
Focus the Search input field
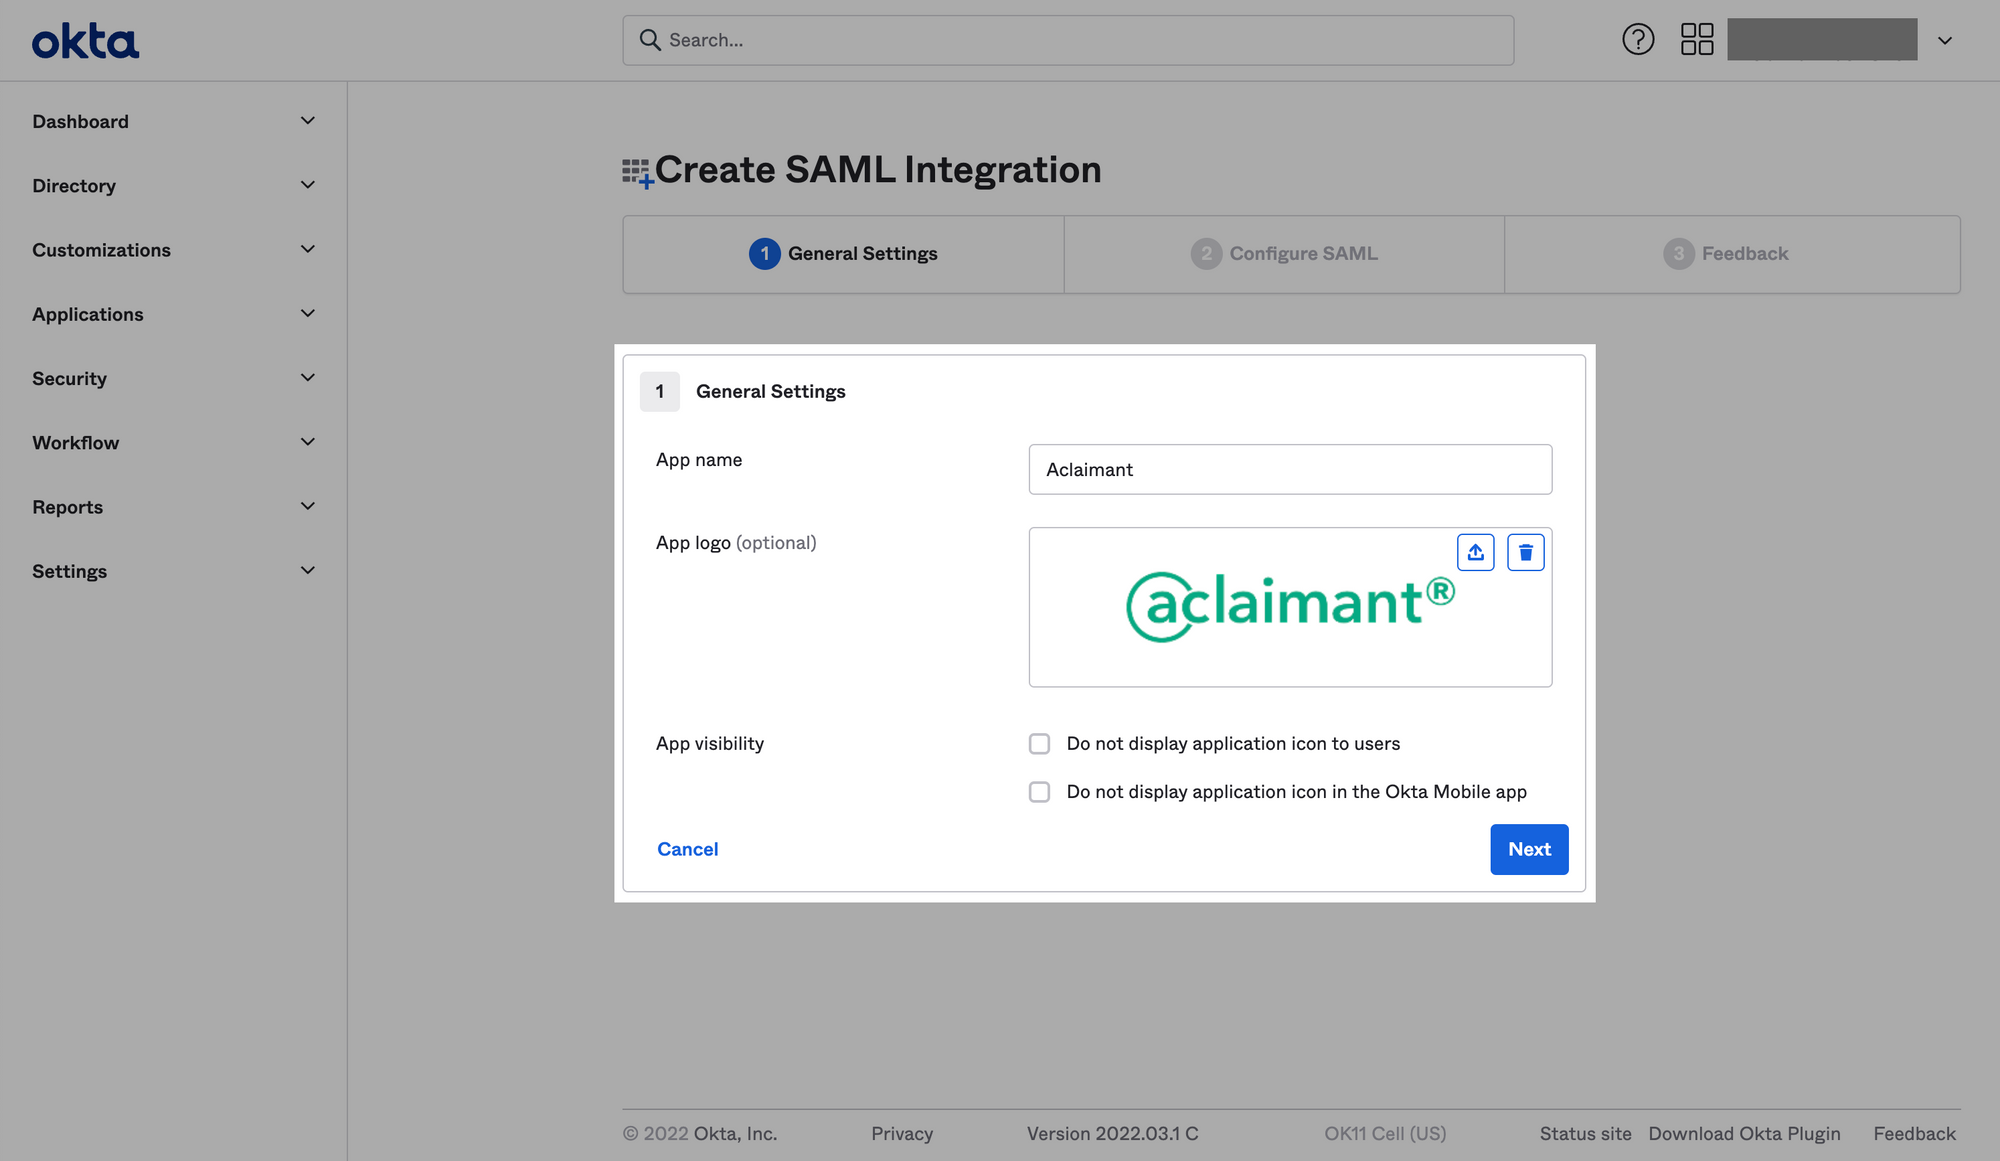coord(1068,40)
